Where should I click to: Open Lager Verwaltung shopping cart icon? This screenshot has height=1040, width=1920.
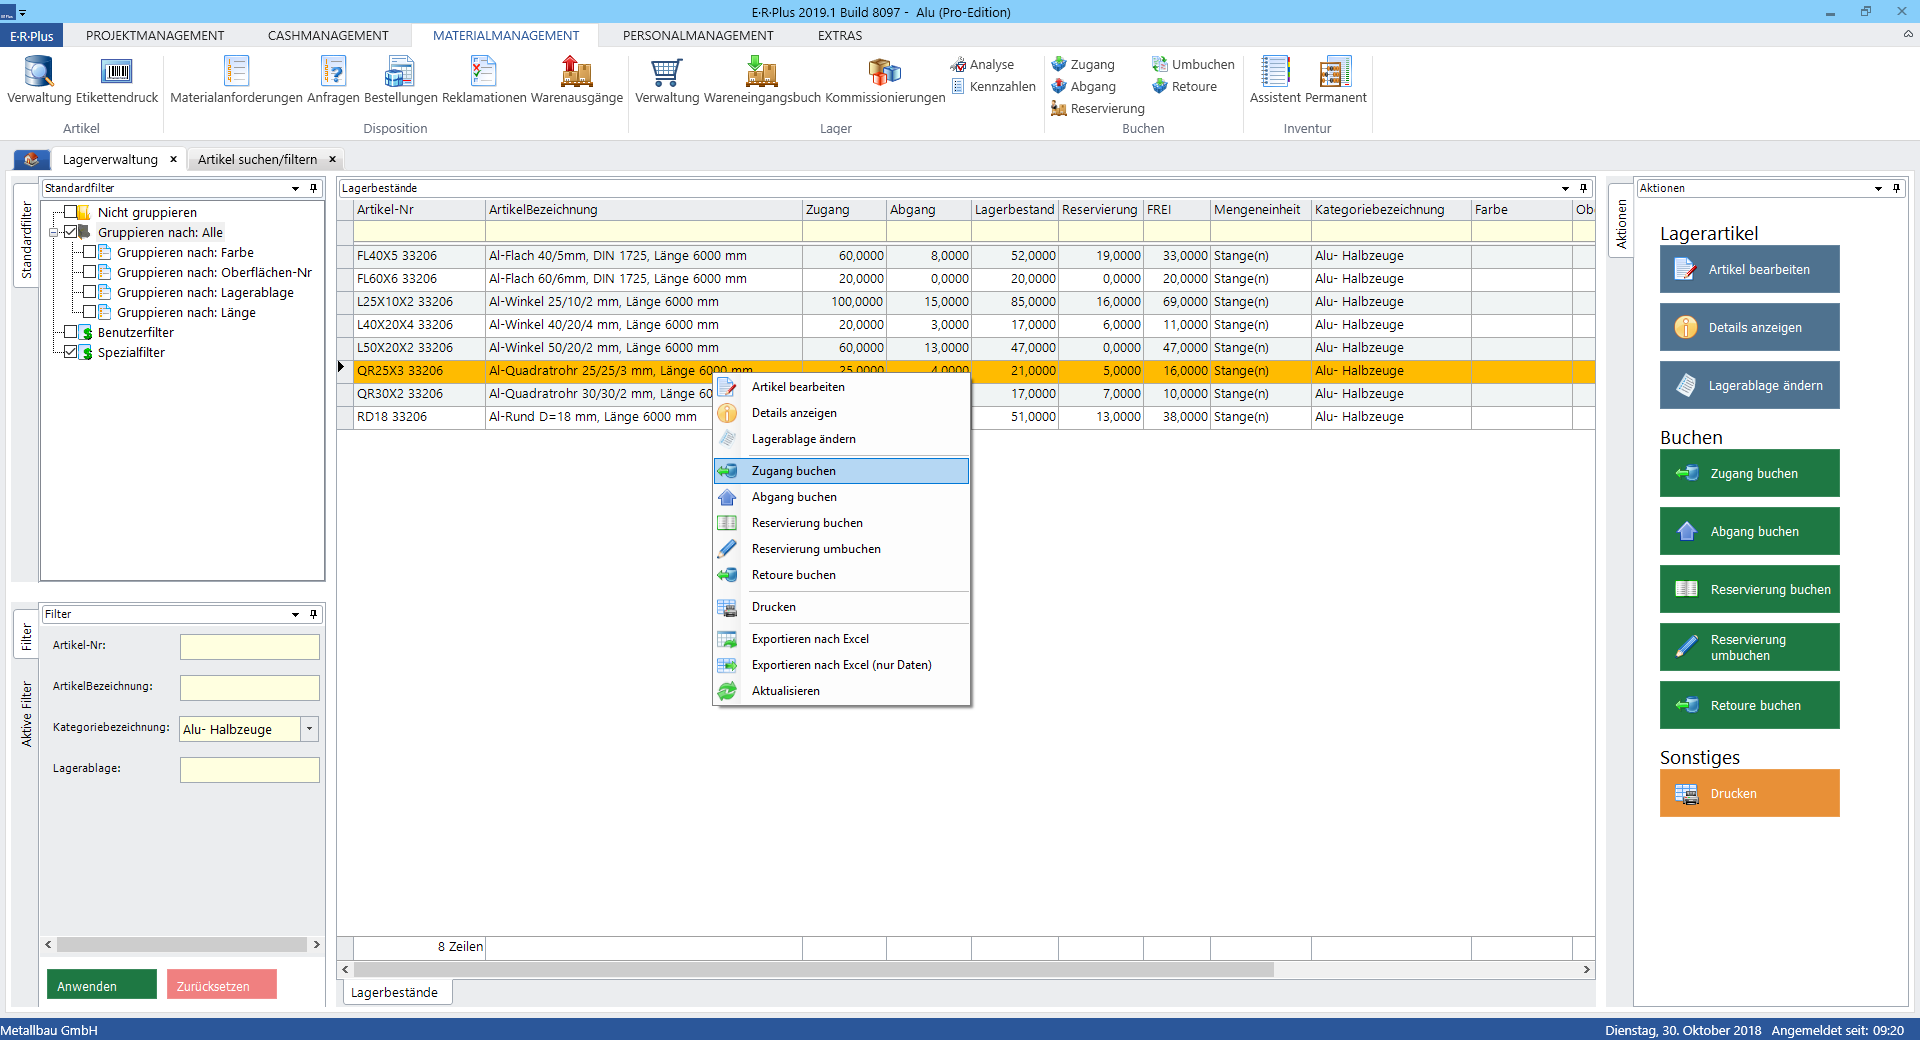(667, 80)
